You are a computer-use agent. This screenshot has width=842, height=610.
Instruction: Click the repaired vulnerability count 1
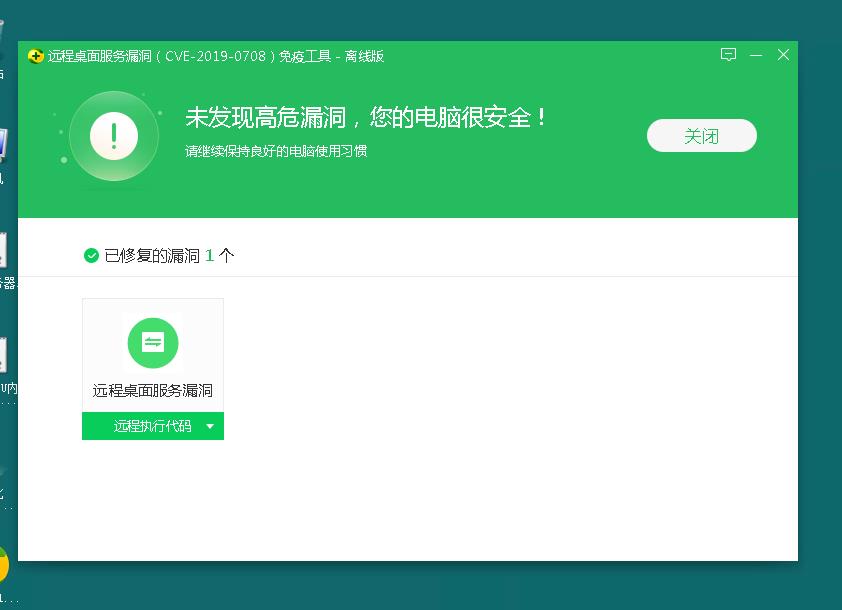(212, 255)
